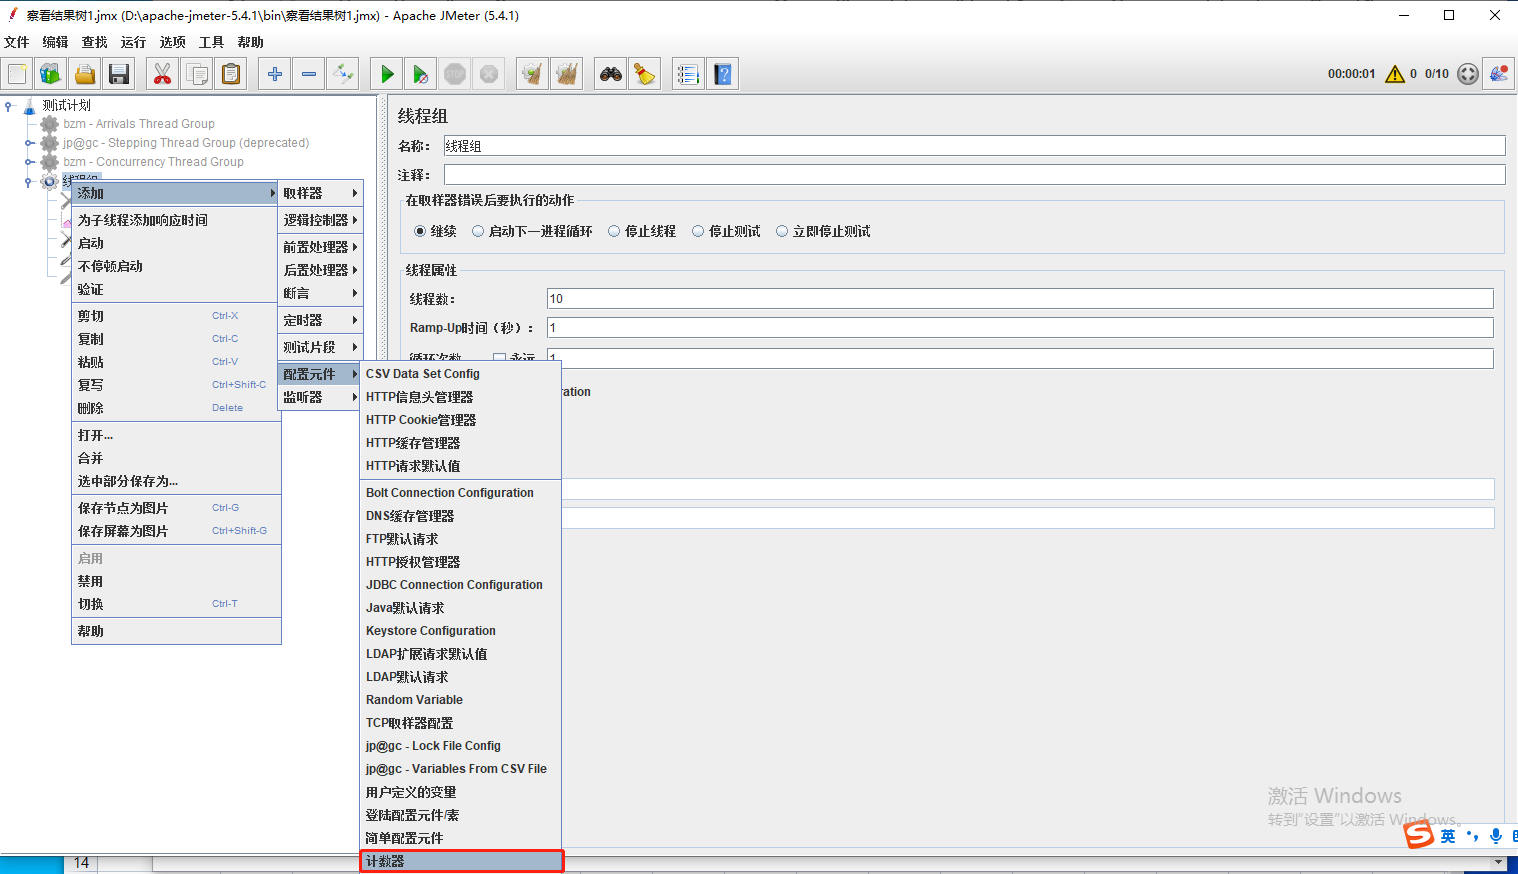Click the Copy toolbar icon
The height and width of the screenshot is (874, 1518).
[197, 74]
